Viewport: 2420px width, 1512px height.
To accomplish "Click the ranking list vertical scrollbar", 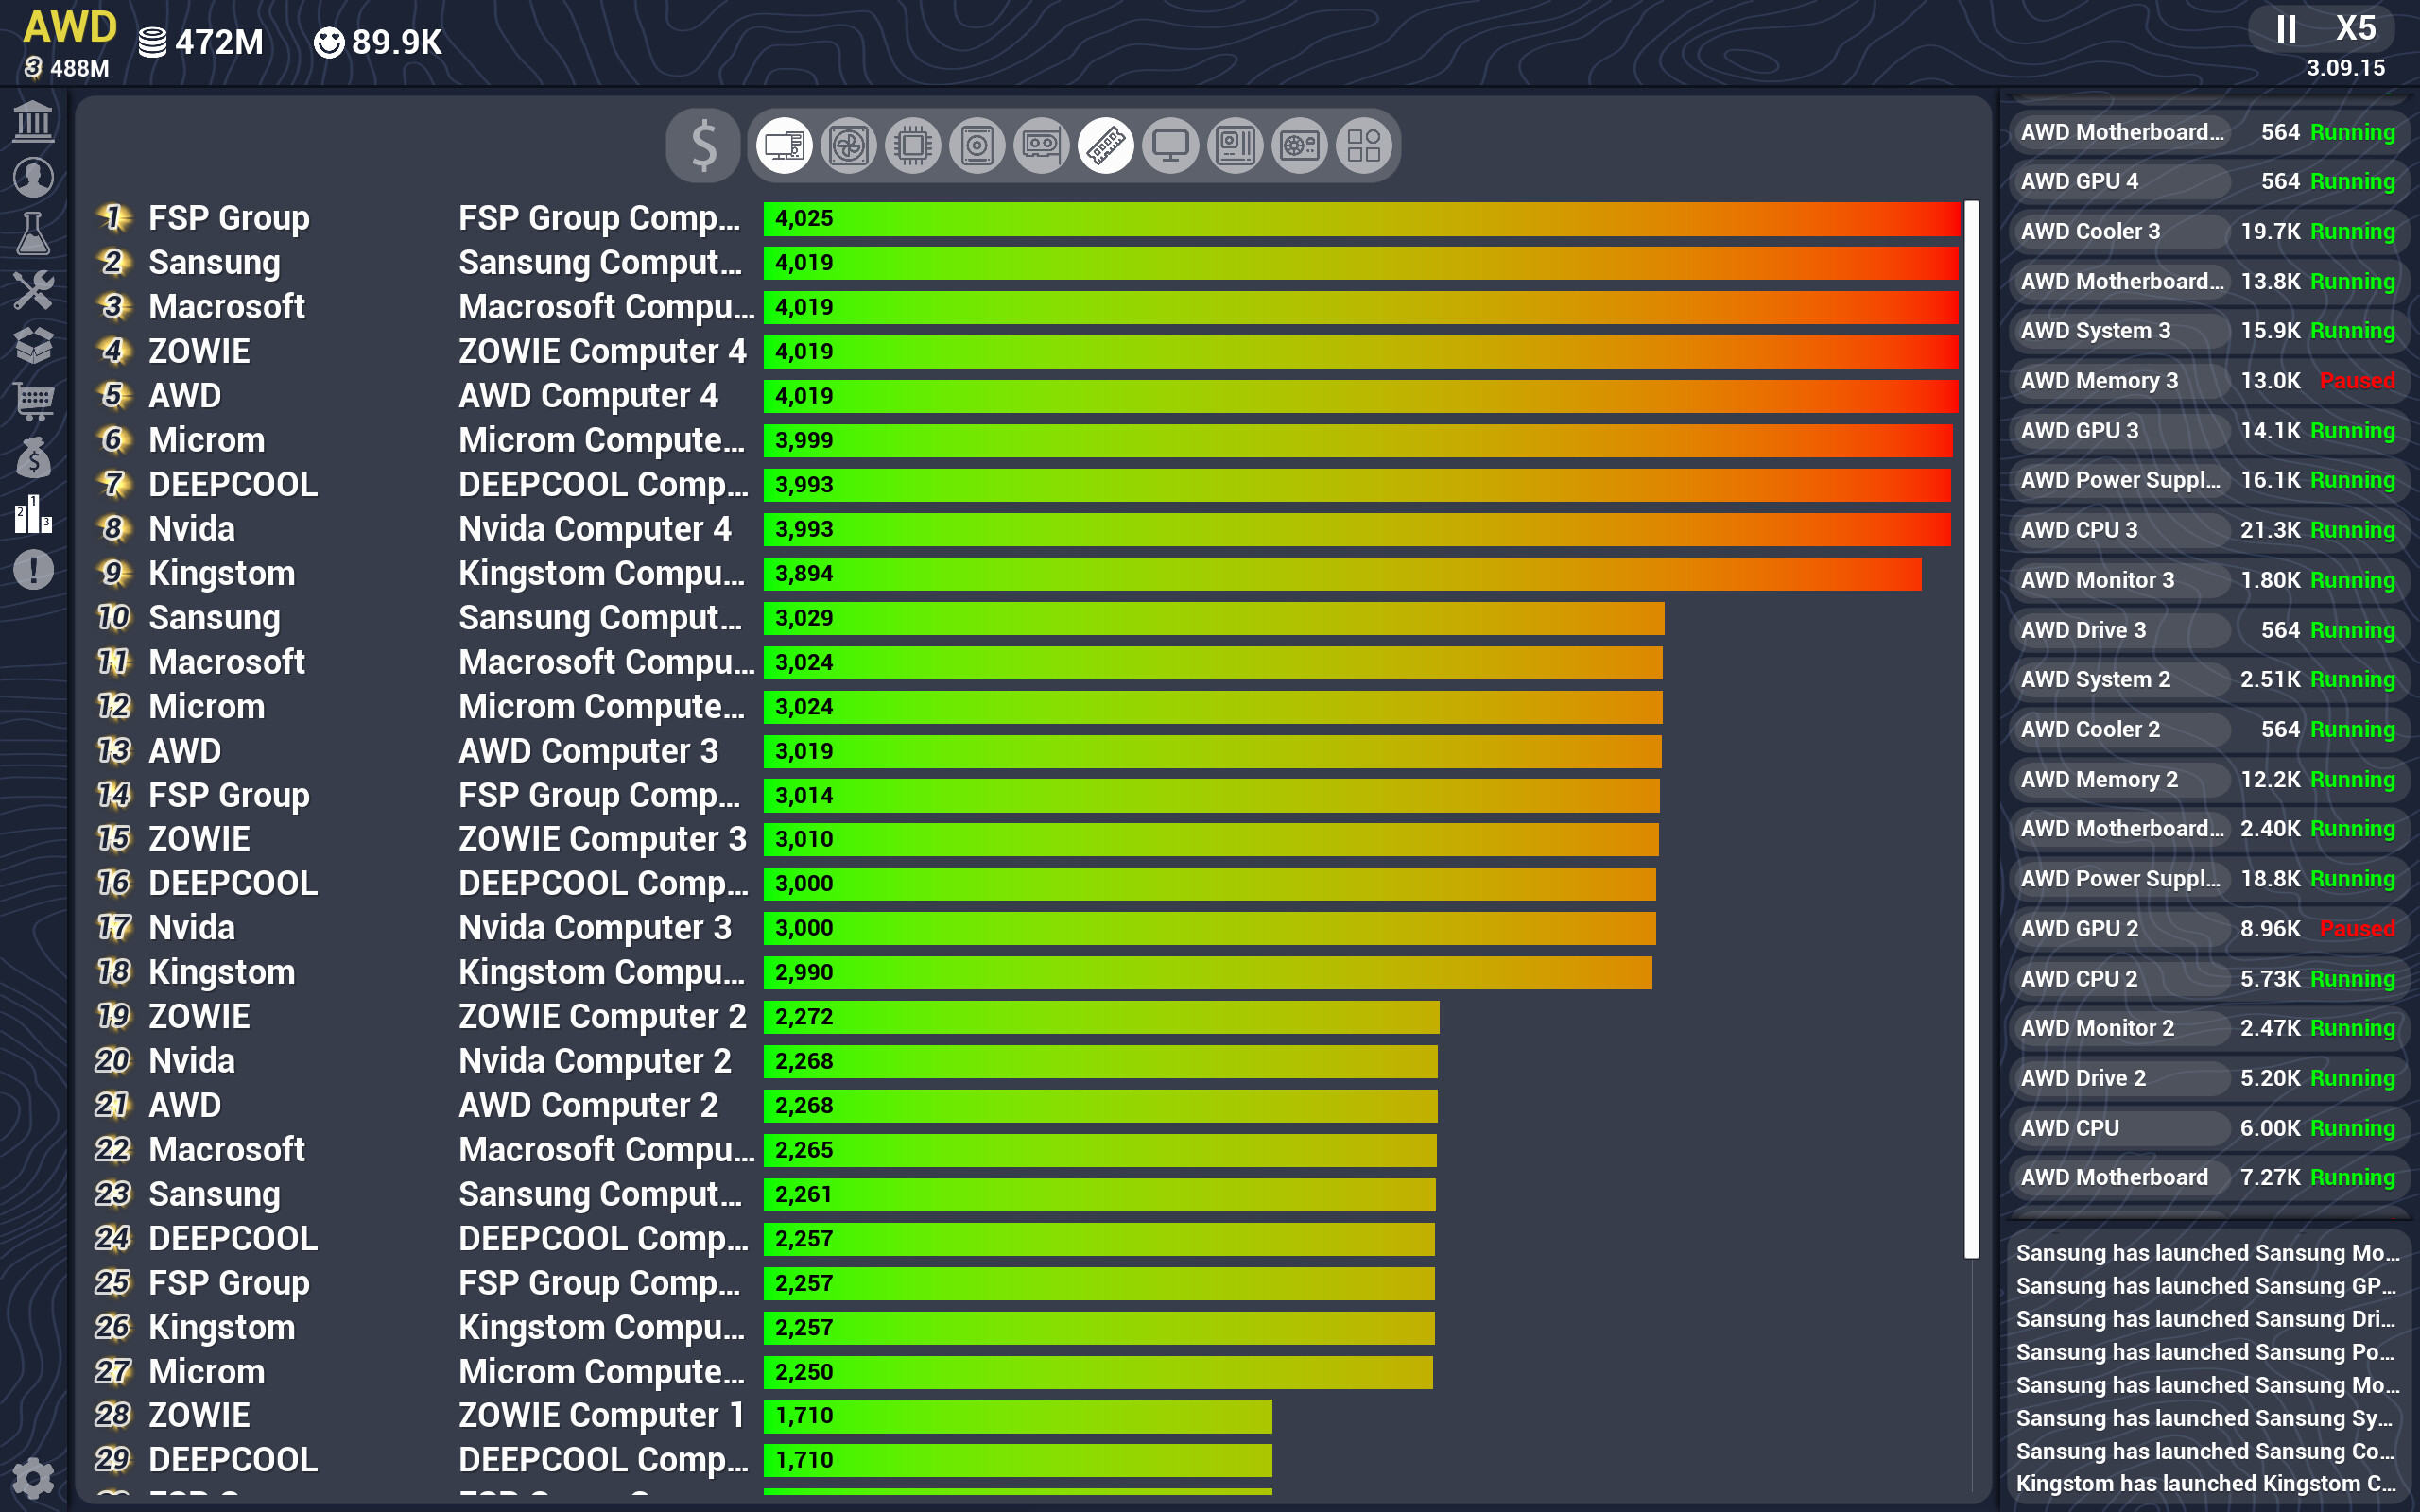I will [x=1971, y=729].
